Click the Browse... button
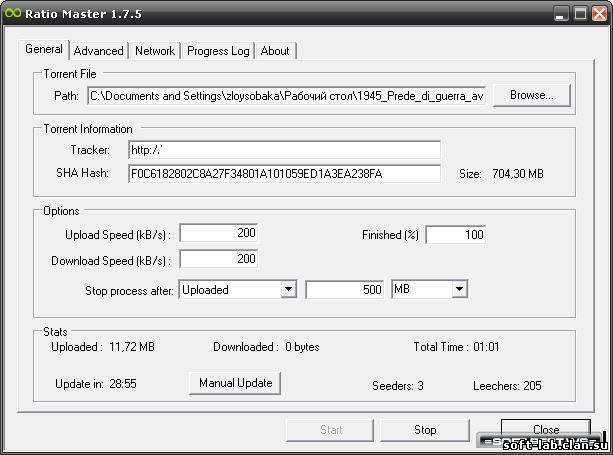 (x=532, y=95)
